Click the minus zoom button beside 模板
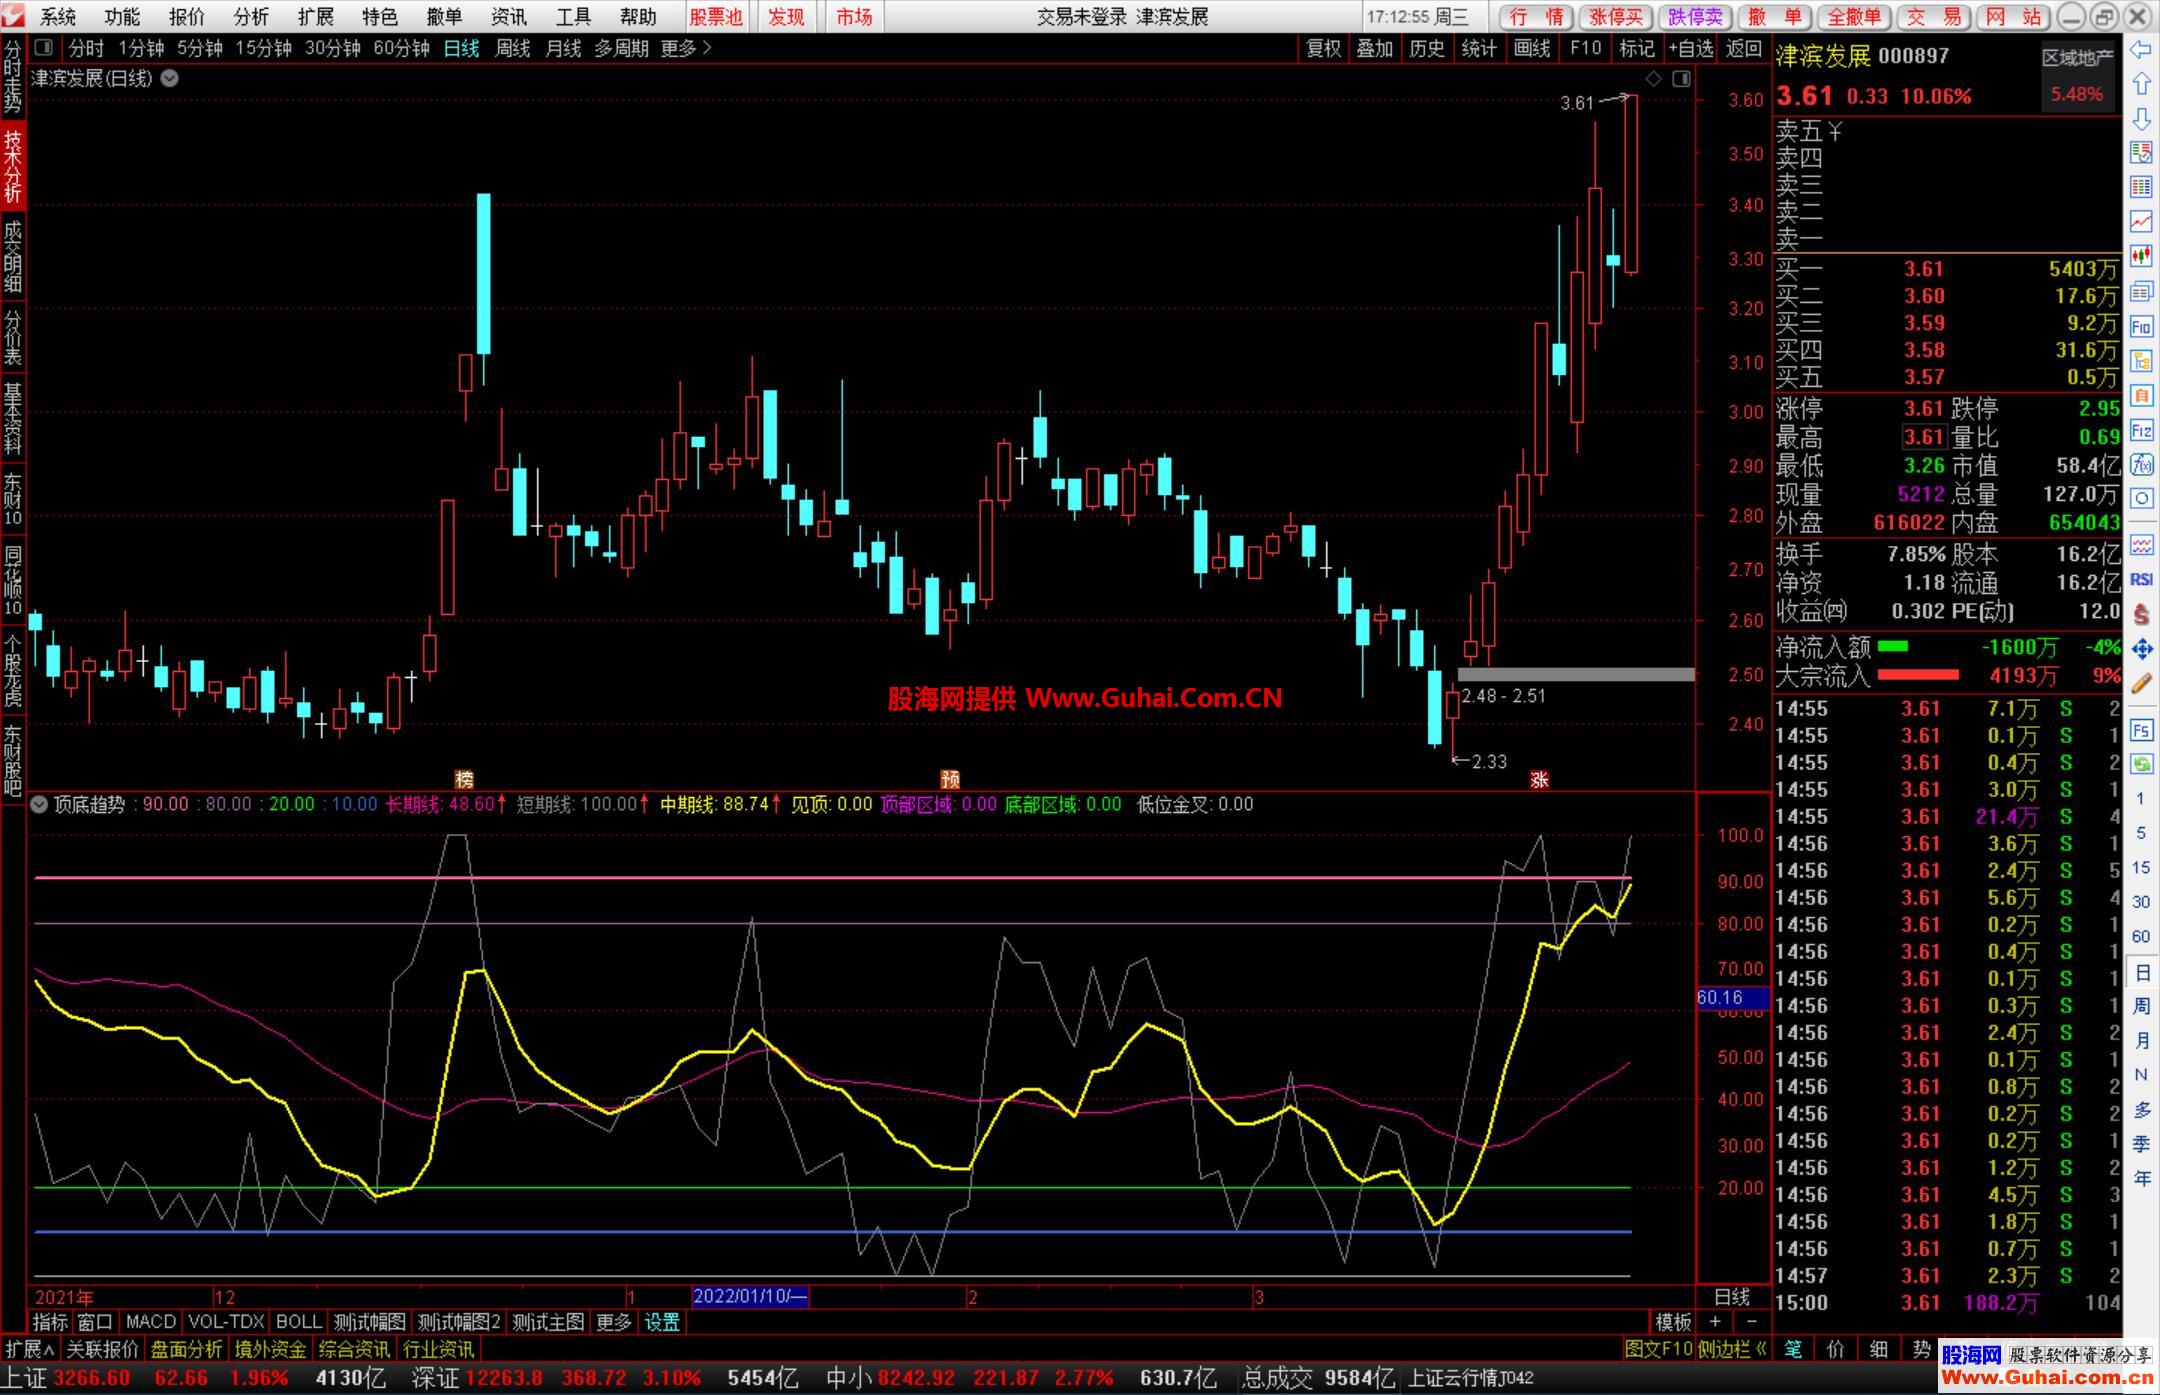This screenshot has width=2160, height=1395. 1750,1322
